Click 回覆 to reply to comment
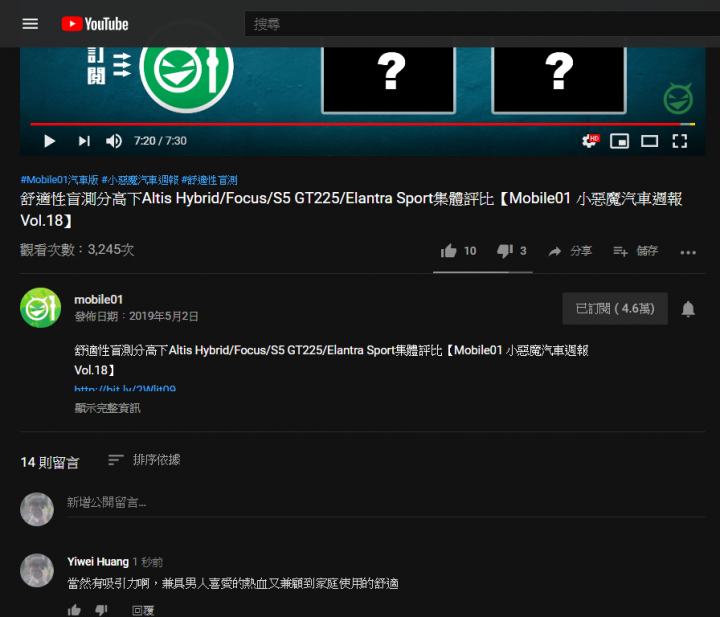The width and height of the screenshot is (720, 617). (x=143, y=611)
